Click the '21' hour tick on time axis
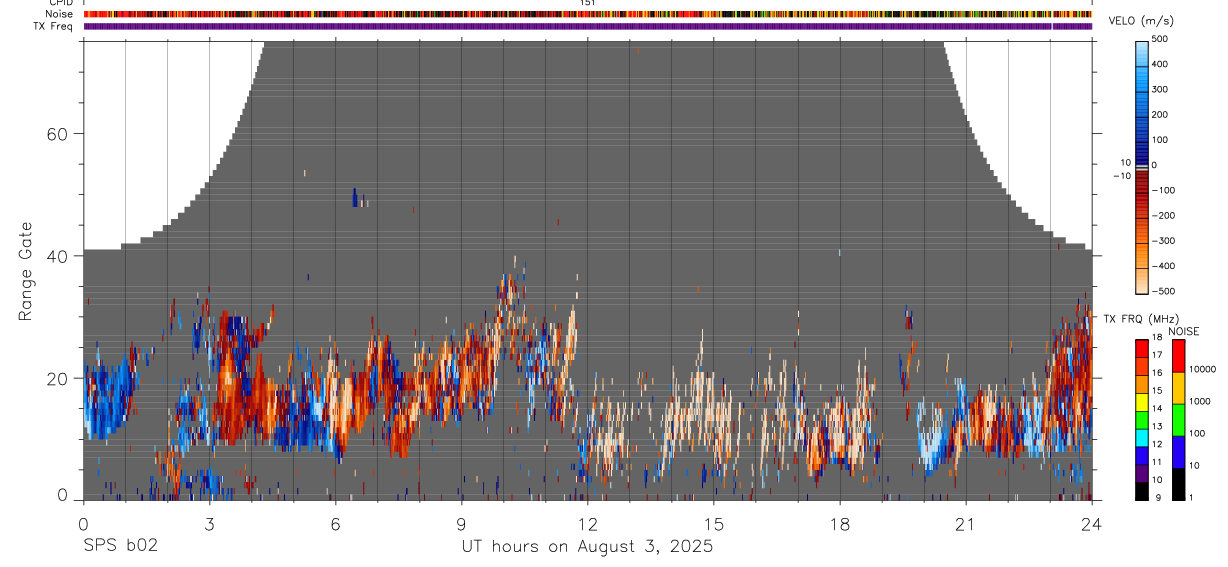The width and height of the screenshot is (1228, 567). click(x=966, y=523)
